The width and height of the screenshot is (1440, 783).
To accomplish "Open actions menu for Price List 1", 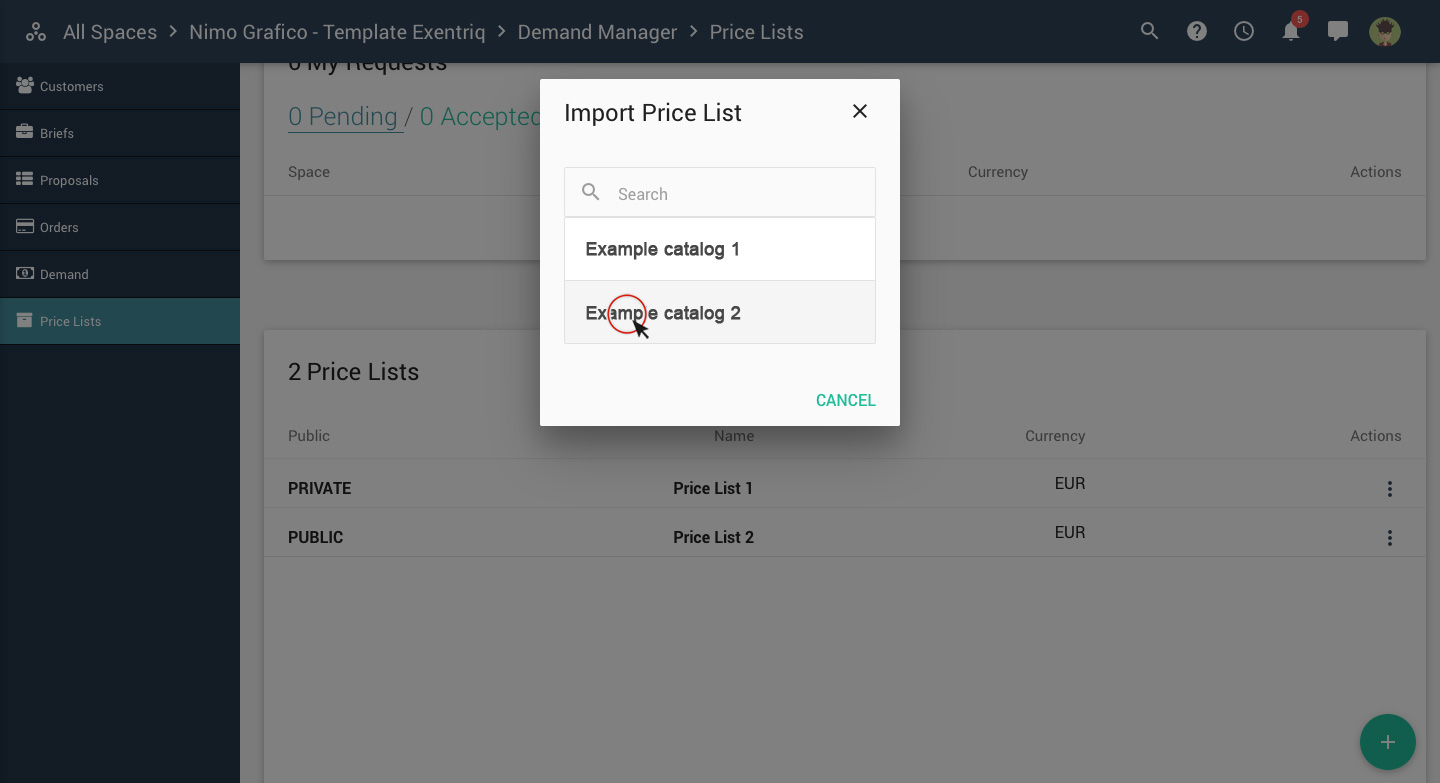I will [1390, 489].
